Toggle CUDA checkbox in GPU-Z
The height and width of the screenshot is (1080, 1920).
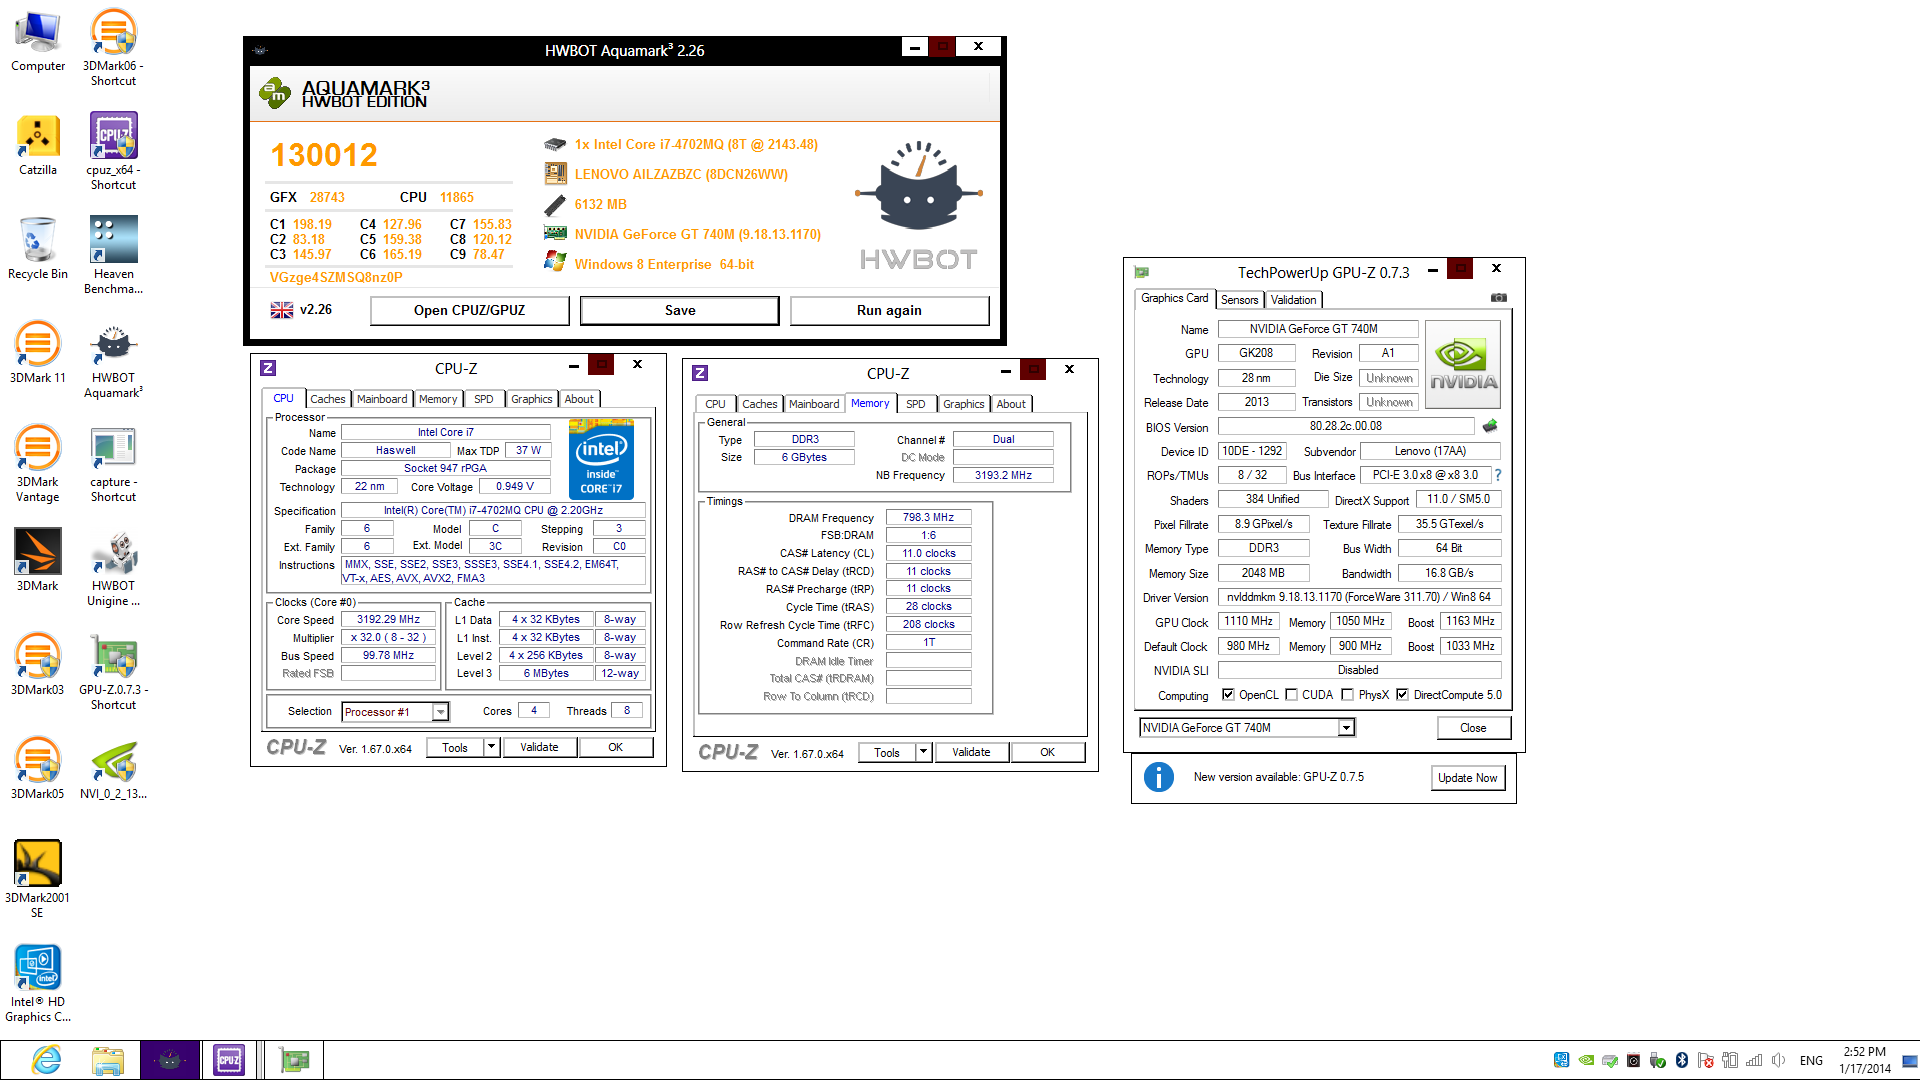(x=1291, y=695)
